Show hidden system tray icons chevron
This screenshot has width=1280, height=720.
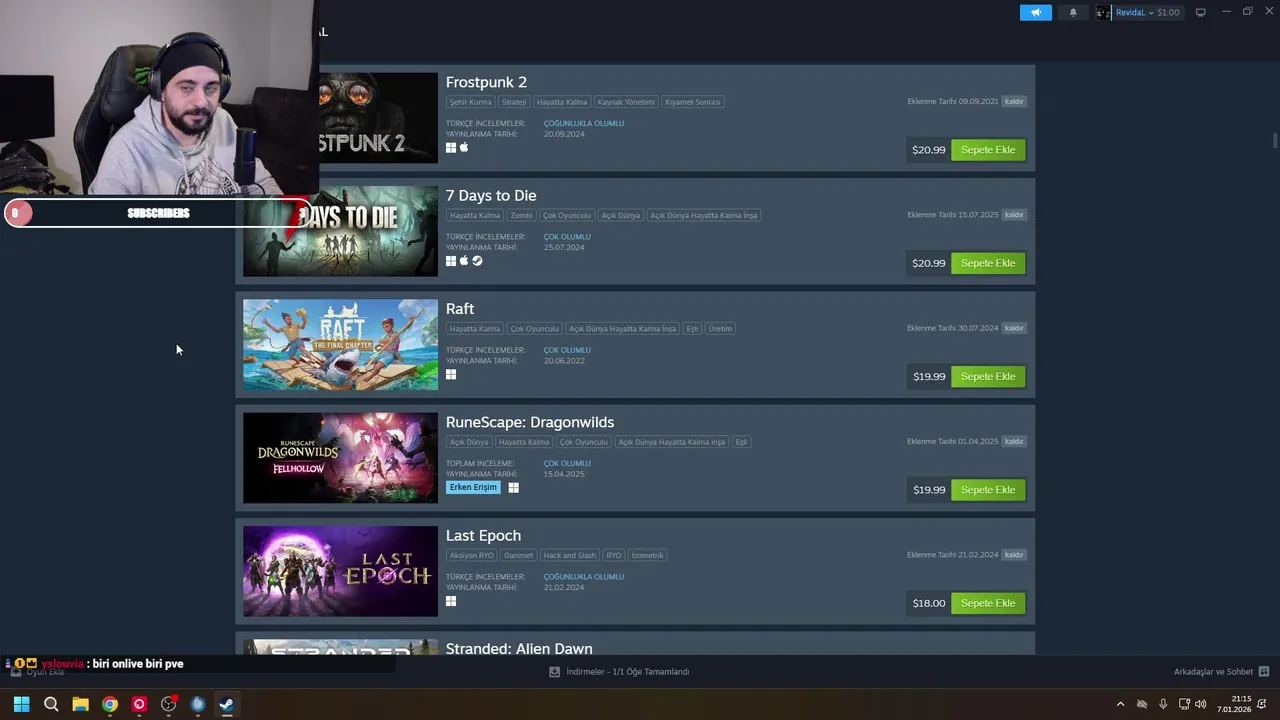(1120, 704)
